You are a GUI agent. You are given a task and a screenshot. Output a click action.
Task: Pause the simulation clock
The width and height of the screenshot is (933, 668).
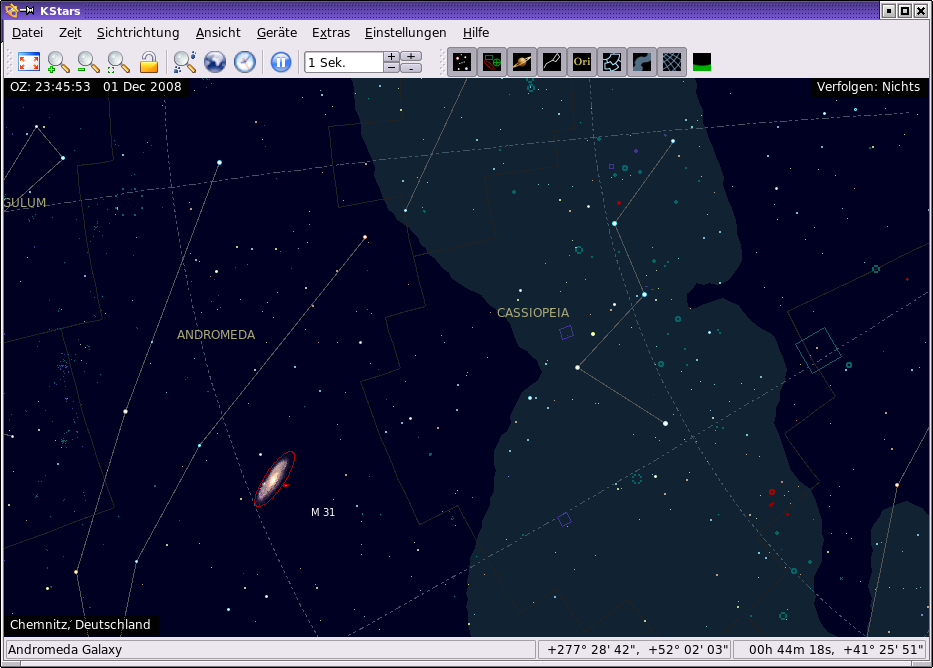coord(281,62)
